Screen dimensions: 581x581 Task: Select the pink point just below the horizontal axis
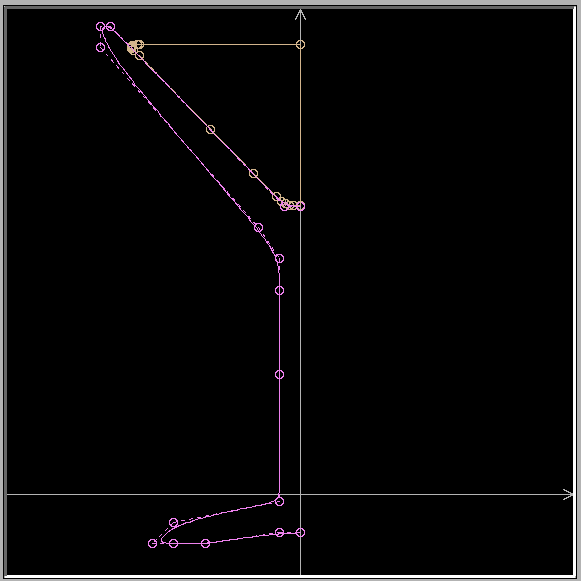(280, 501)
